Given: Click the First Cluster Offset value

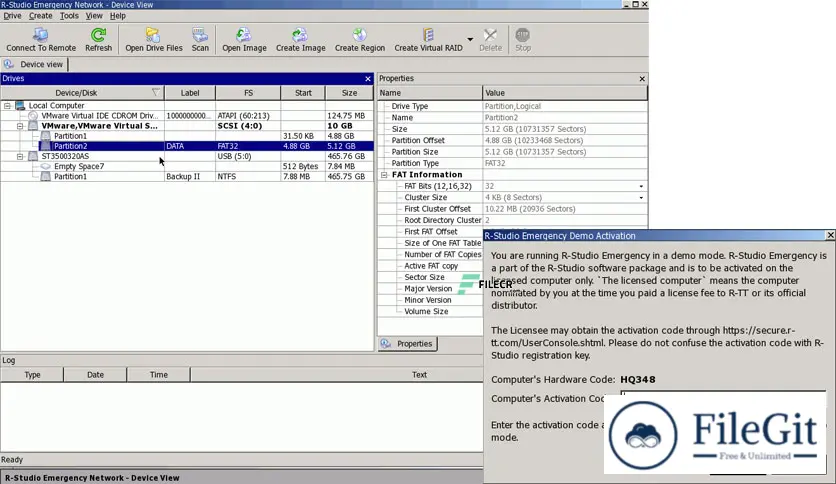Looking at the screenshot, I should (x=530, y=209).
